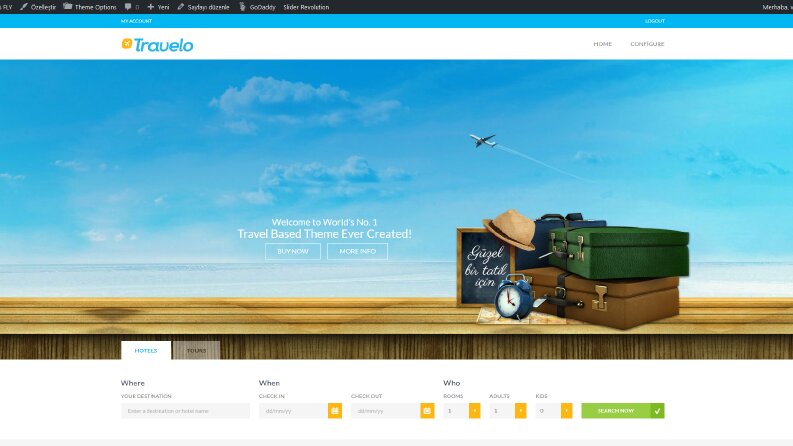
Task: Click Sayfayı düzenle edit page link
Action: [203, 7]
